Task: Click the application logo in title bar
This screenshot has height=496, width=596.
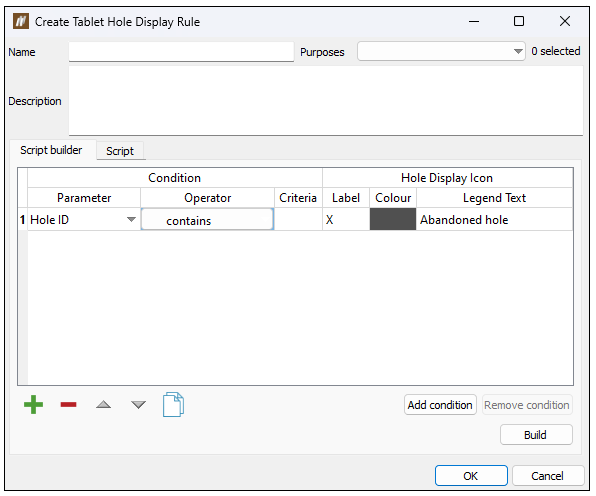Action: (x=21, y=21)
